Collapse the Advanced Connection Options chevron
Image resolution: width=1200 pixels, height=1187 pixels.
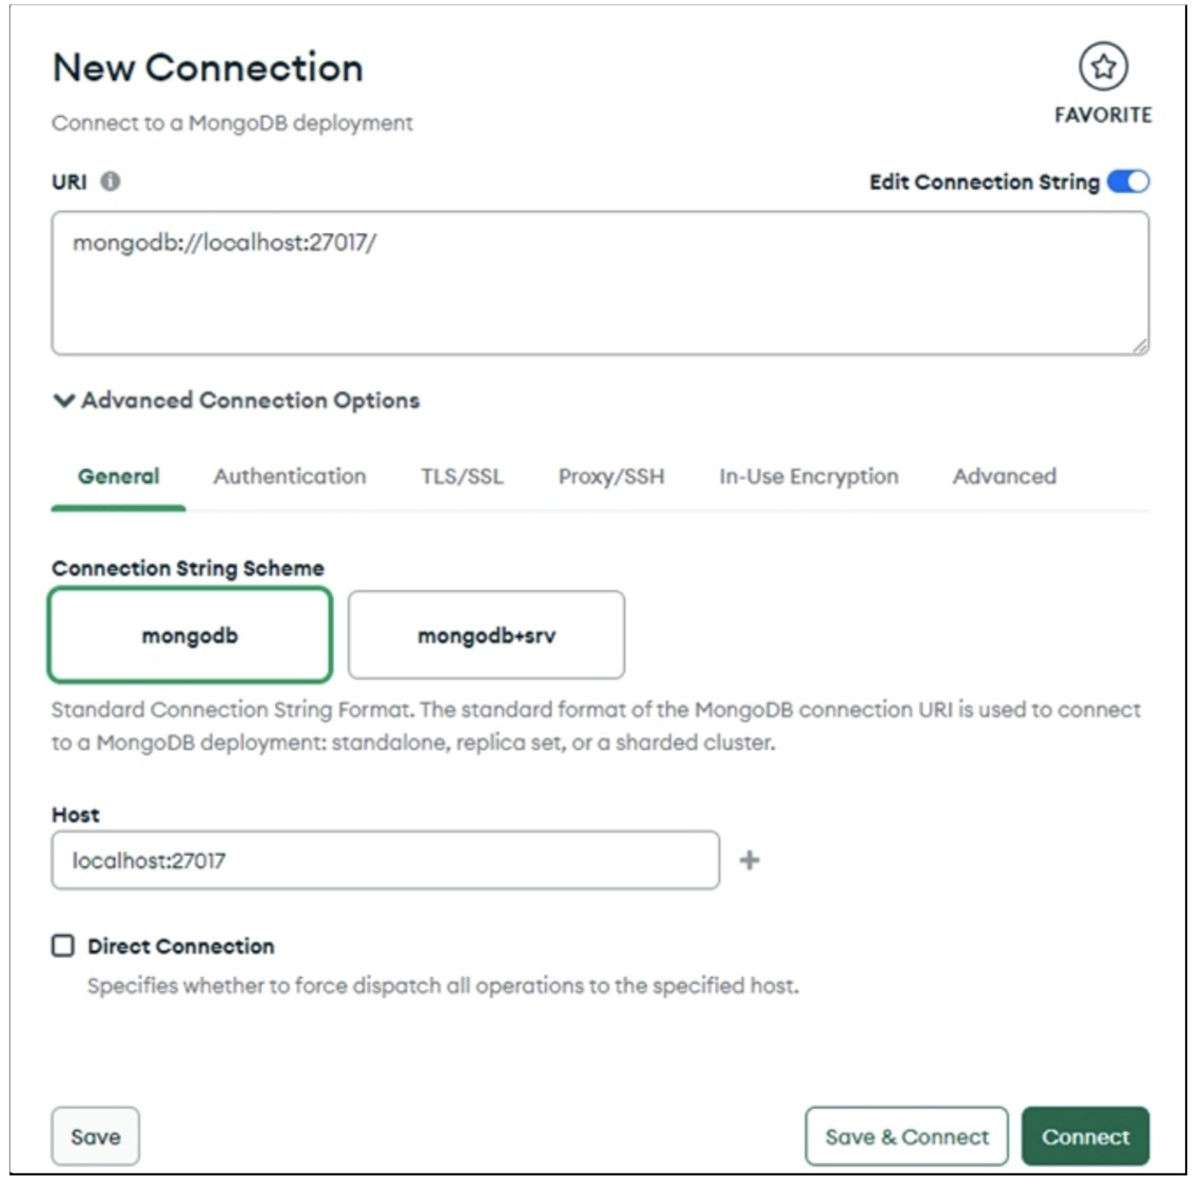click(64, 401)
